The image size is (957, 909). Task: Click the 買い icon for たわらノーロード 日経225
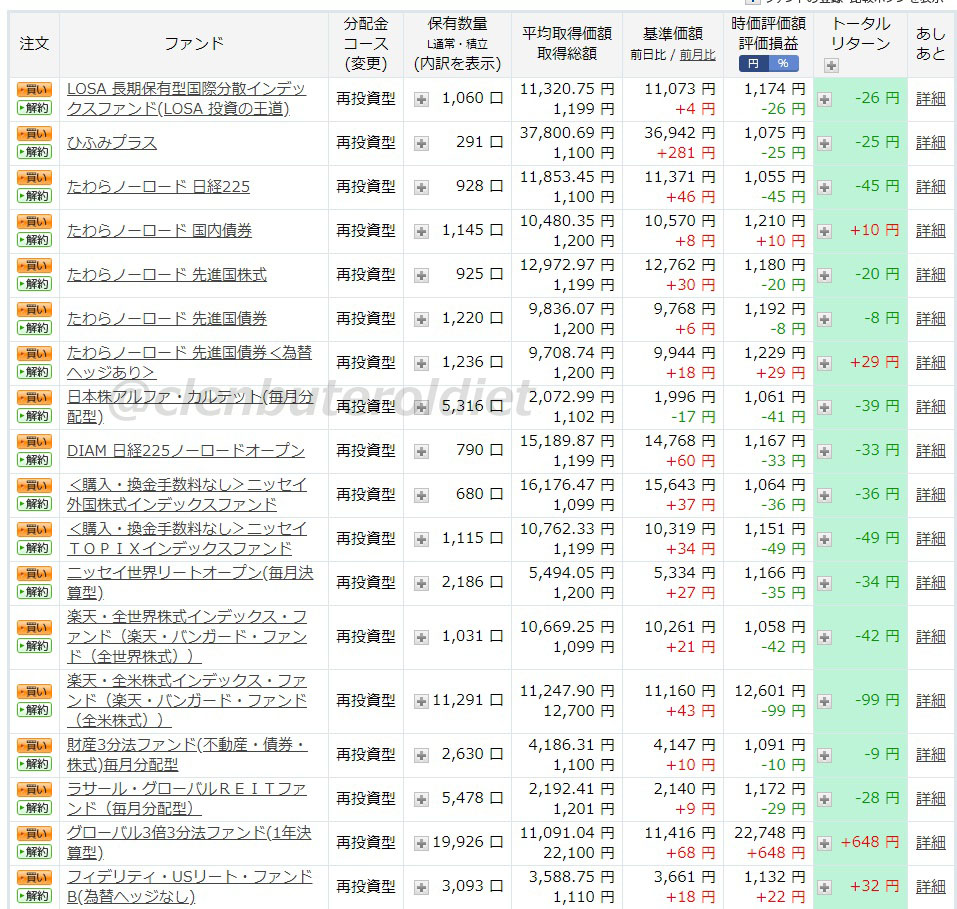(x=33, y=178)
